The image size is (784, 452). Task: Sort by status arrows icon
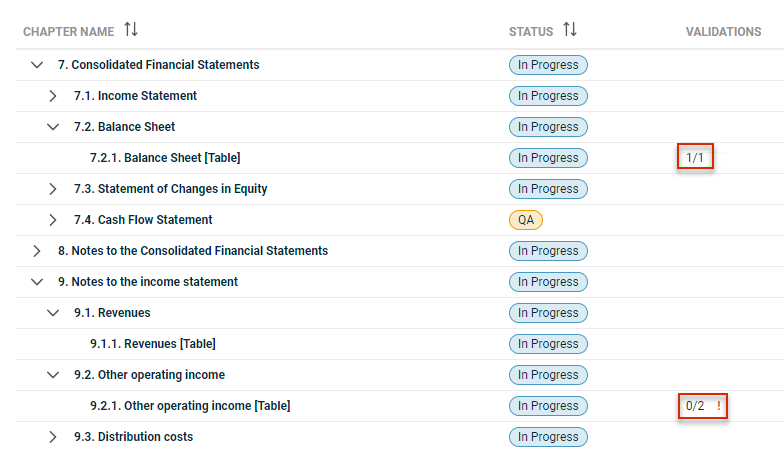click(570, 30)
